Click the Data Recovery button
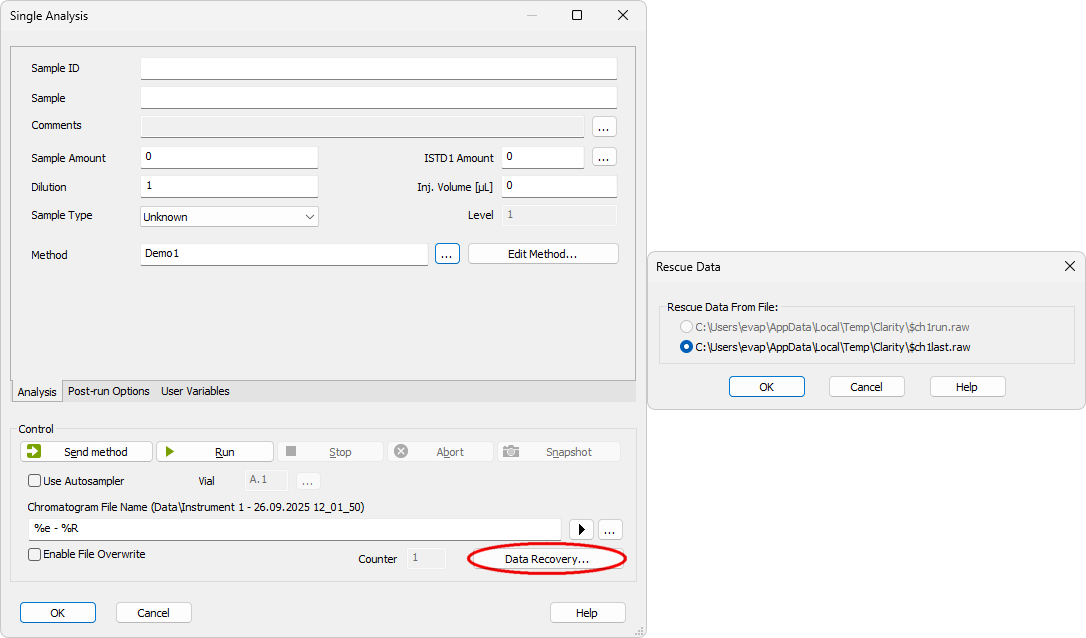 546,559
